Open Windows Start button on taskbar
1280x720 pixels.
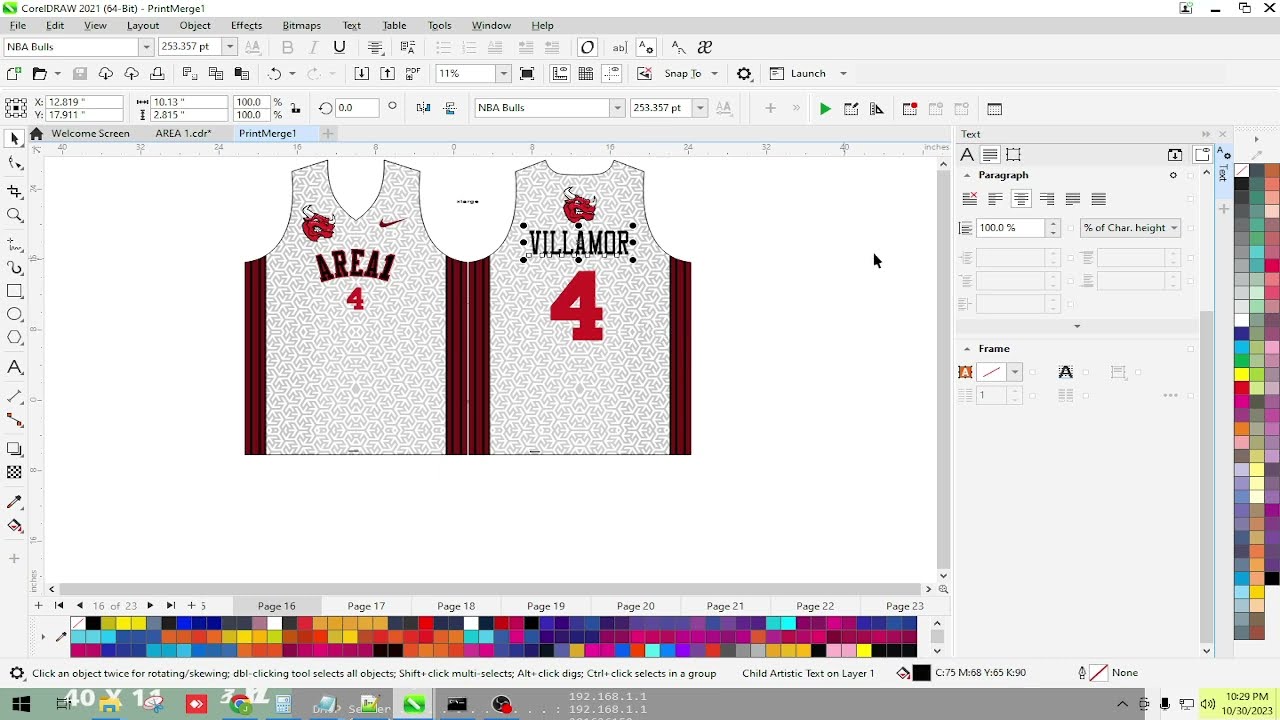[20, 705]
